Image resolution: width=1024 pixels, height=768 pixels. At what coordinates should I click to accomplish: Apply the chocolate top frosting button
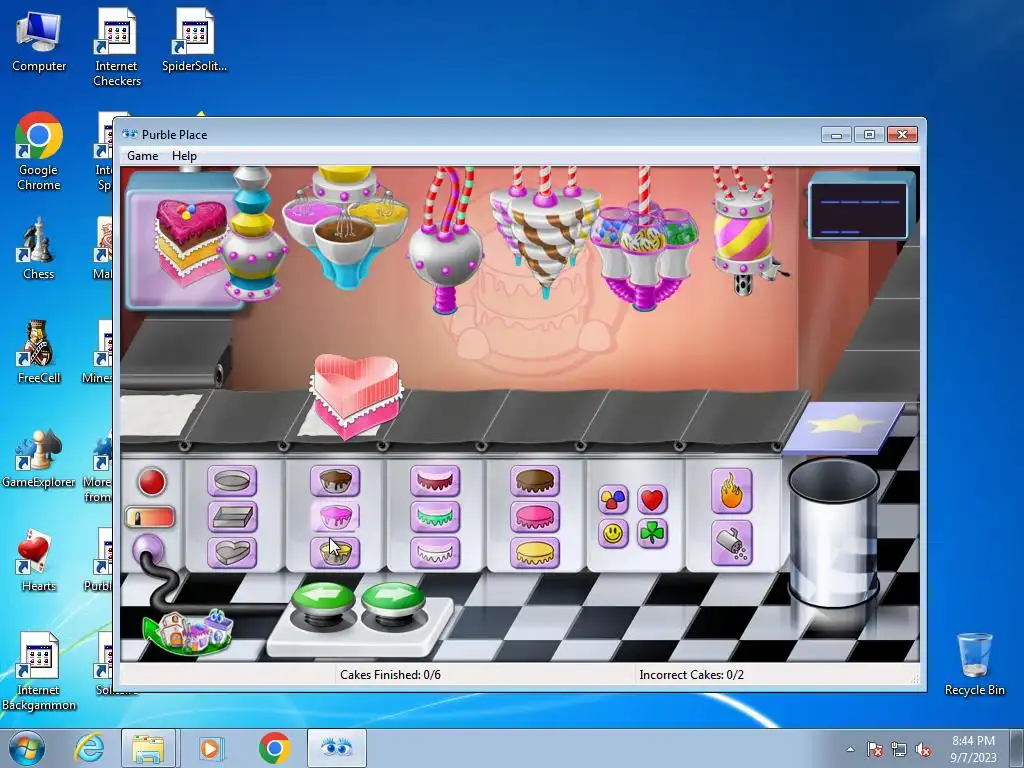[535, 481]
